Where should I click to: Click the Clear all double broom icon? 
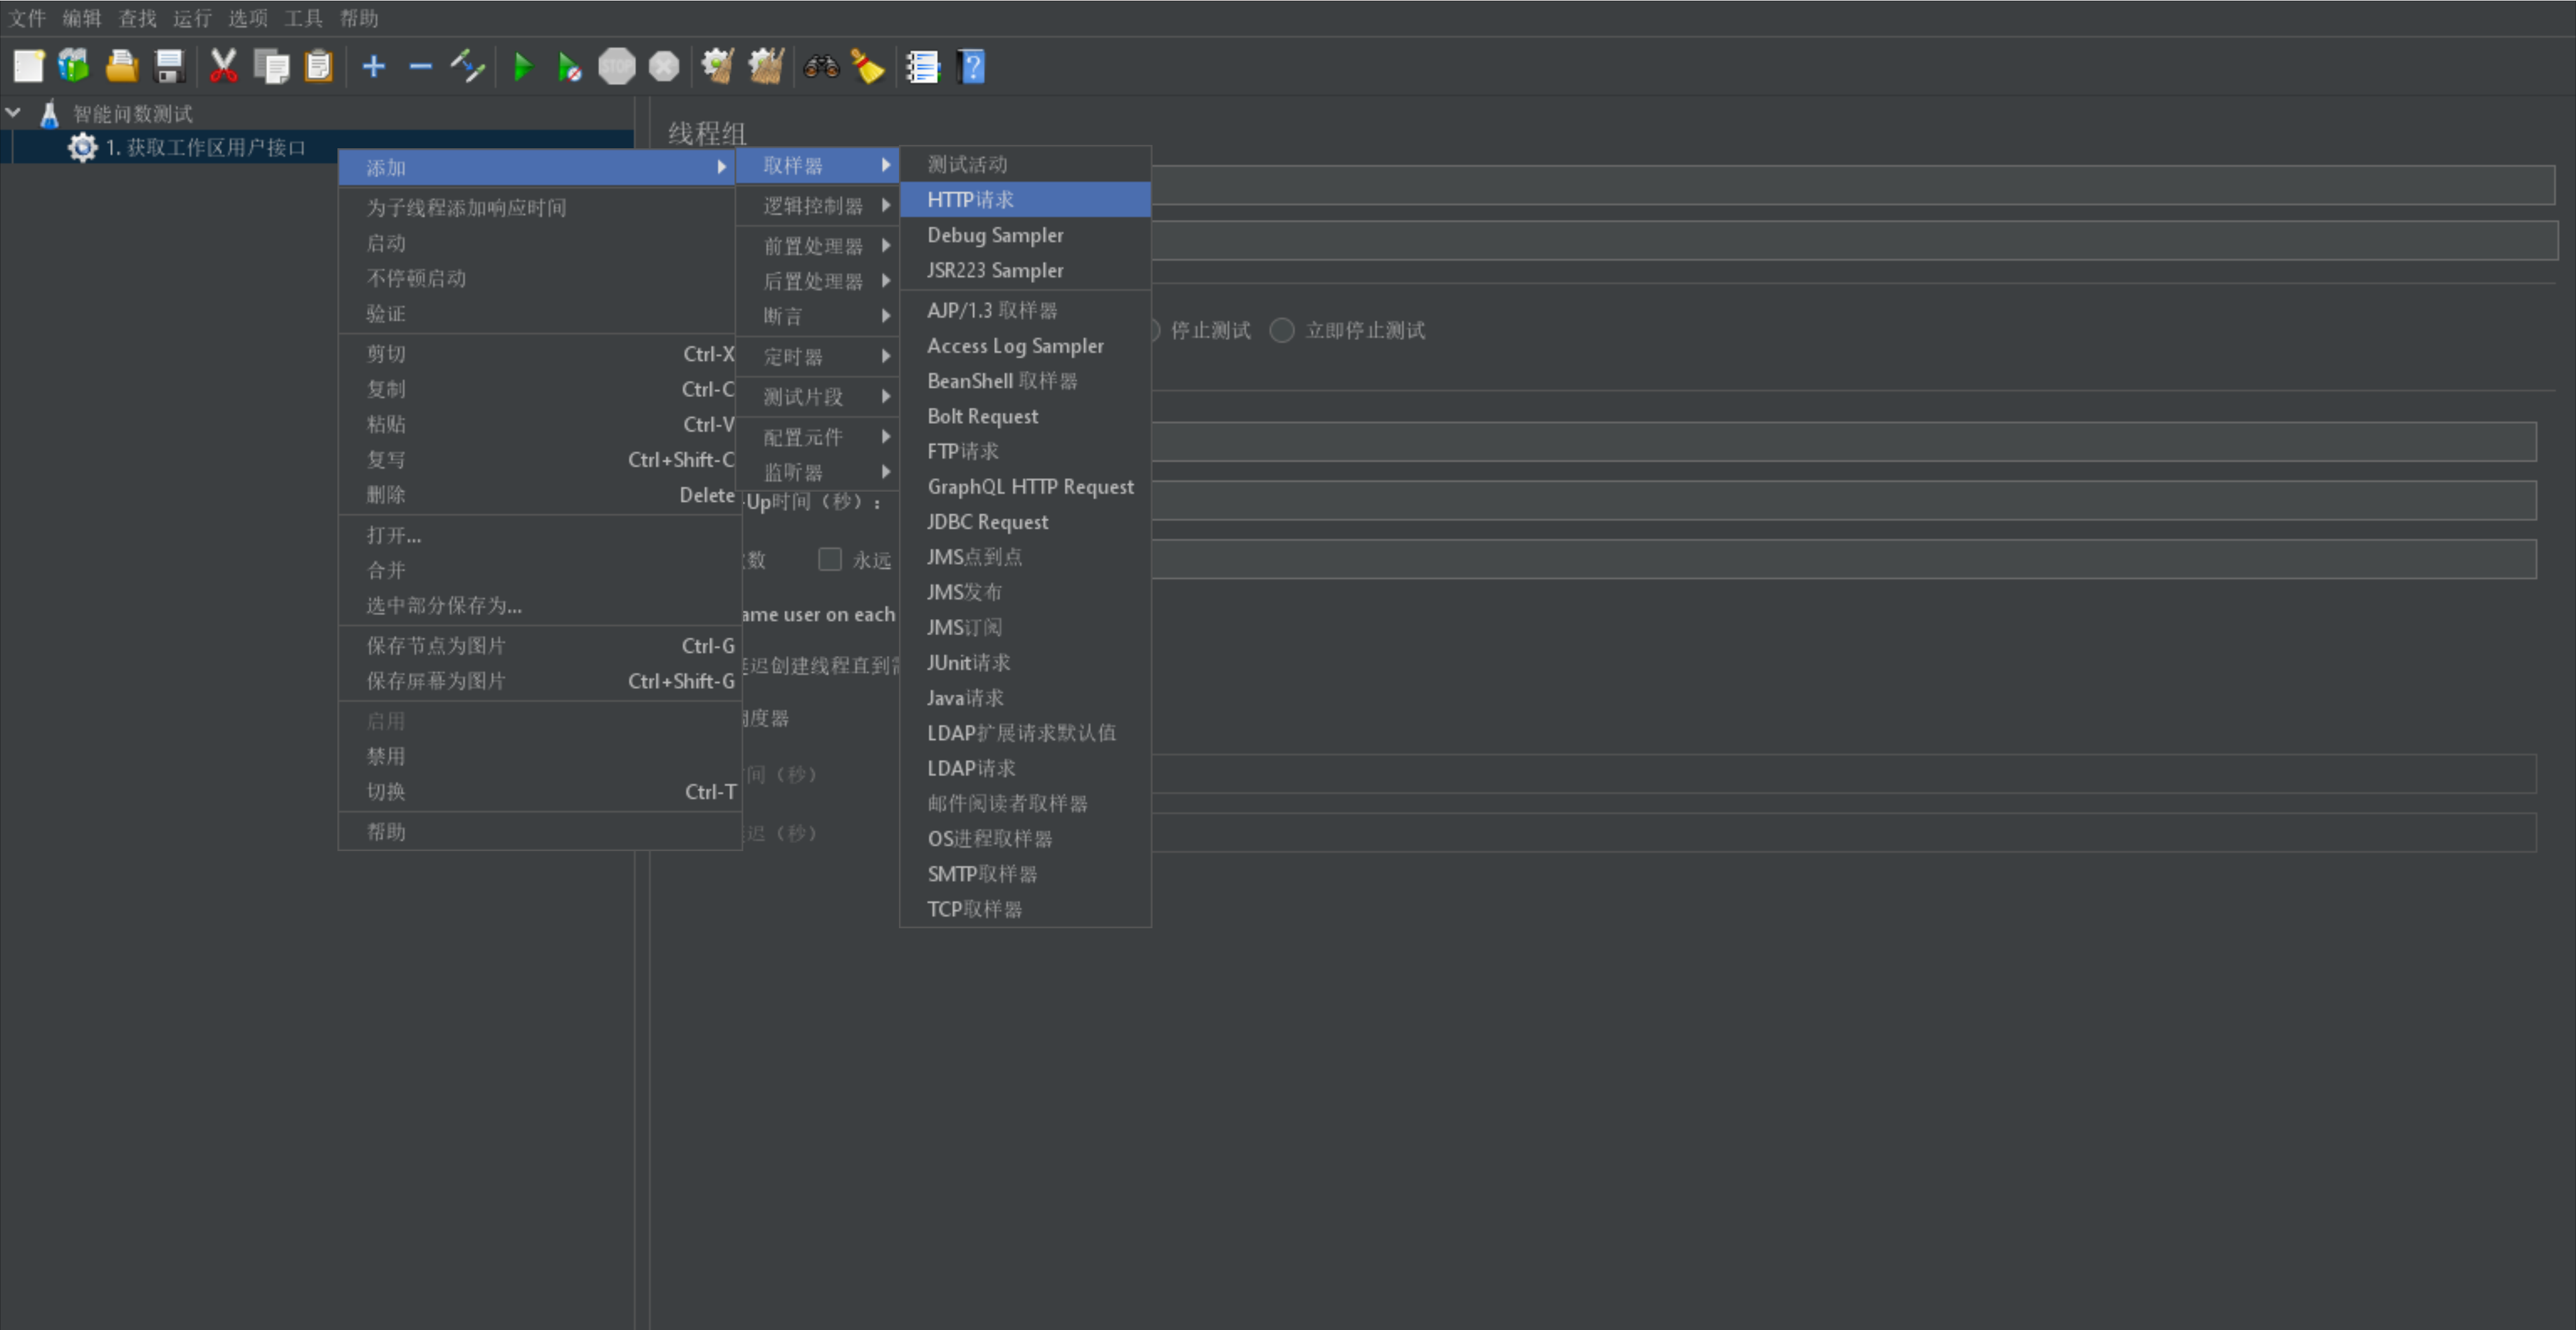tap(766, 67)
